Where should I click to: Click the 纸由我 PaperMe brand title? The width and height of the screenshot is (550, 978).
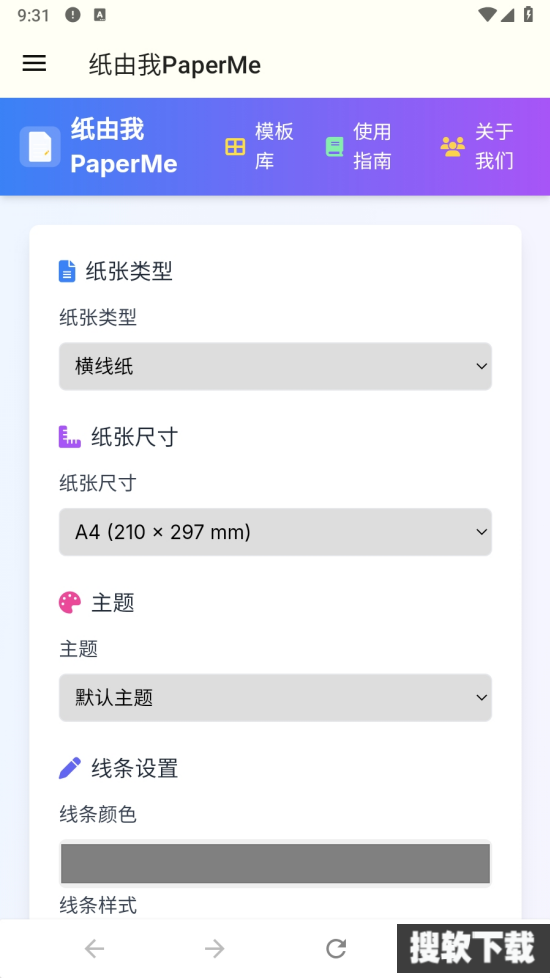[123, 147]
